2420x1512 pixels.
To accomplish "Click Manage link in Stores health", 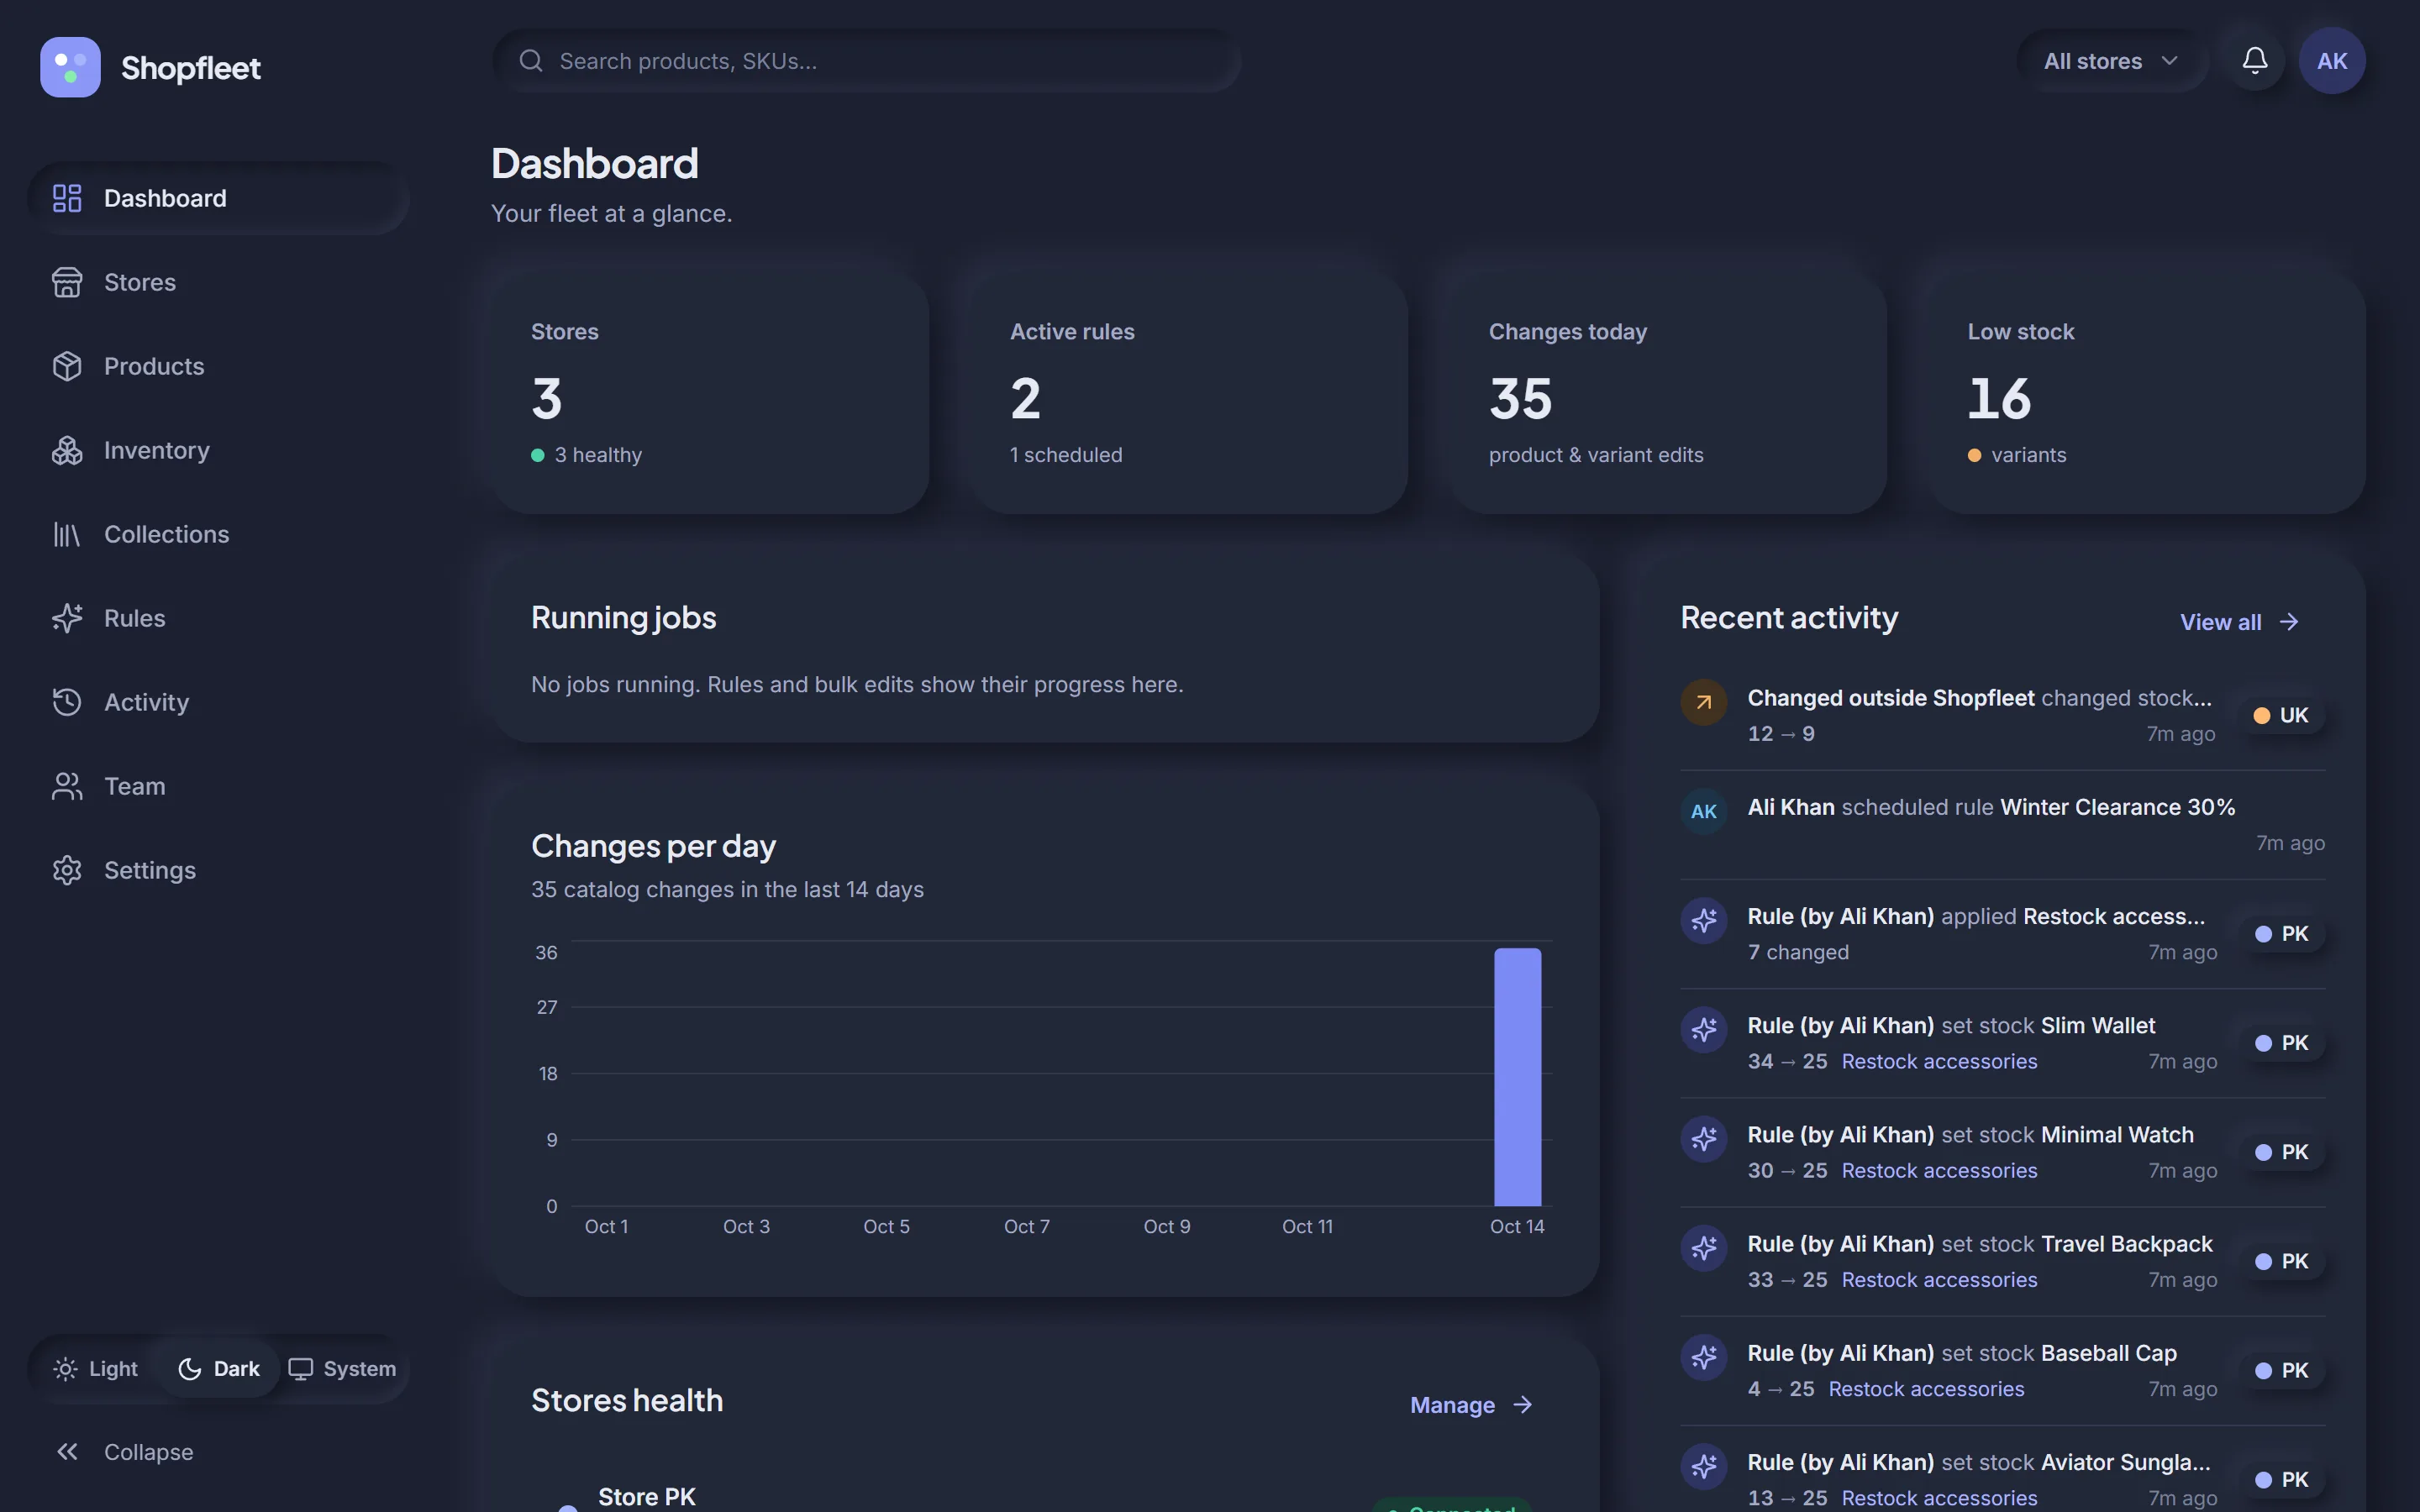I will (1471, 1405).
